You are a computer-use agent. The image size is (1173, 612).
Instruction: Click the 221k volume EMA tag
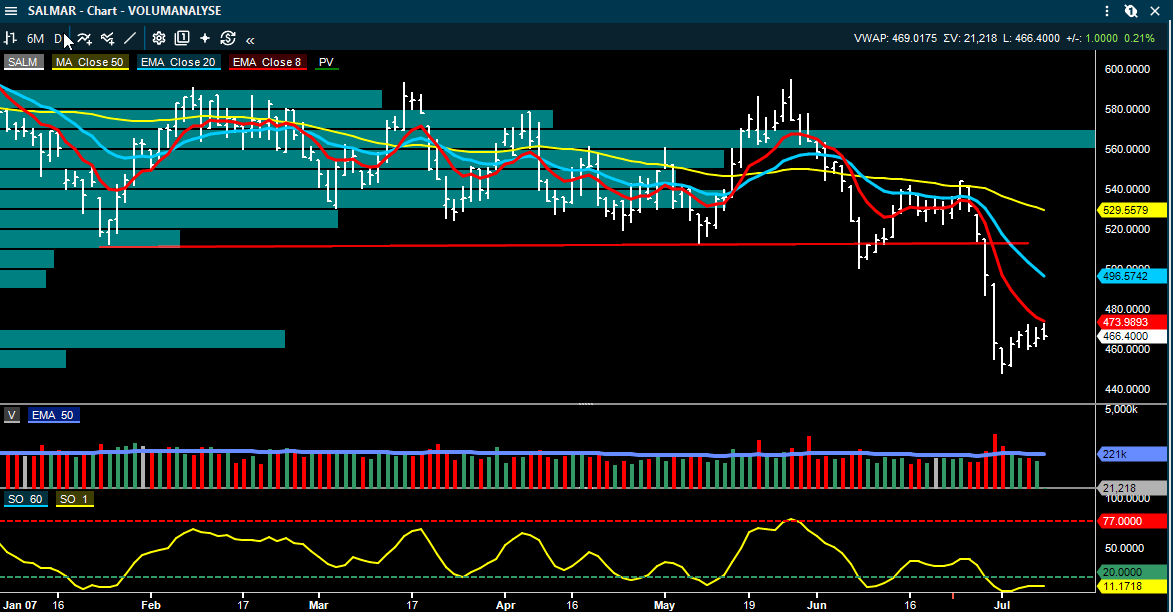1131,454
